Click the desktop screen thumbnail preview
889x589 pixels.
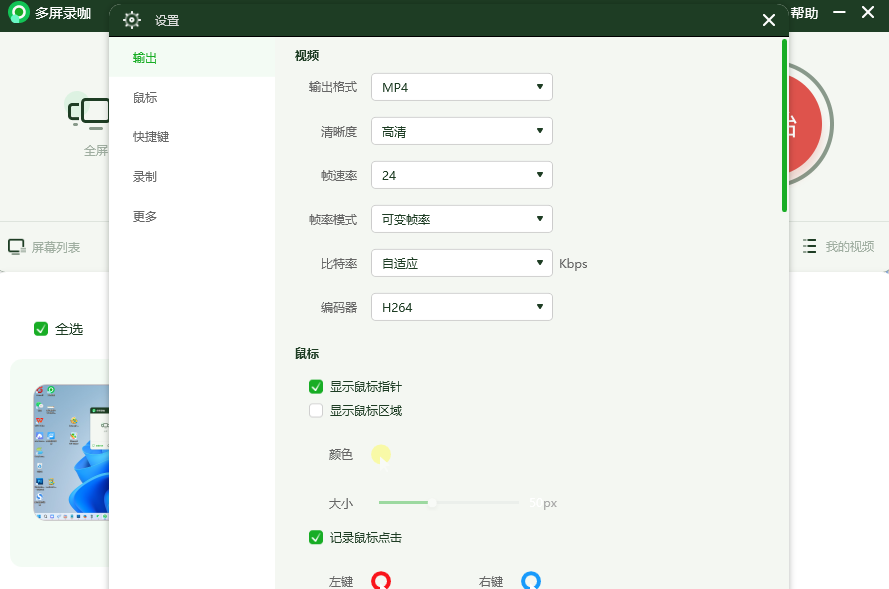[71, 452]
